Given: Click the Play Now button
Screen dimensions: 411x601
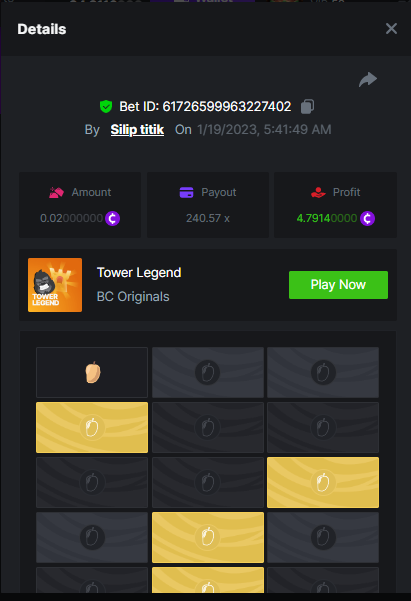Looking at the screenshot, I should [x=338, y=285].
